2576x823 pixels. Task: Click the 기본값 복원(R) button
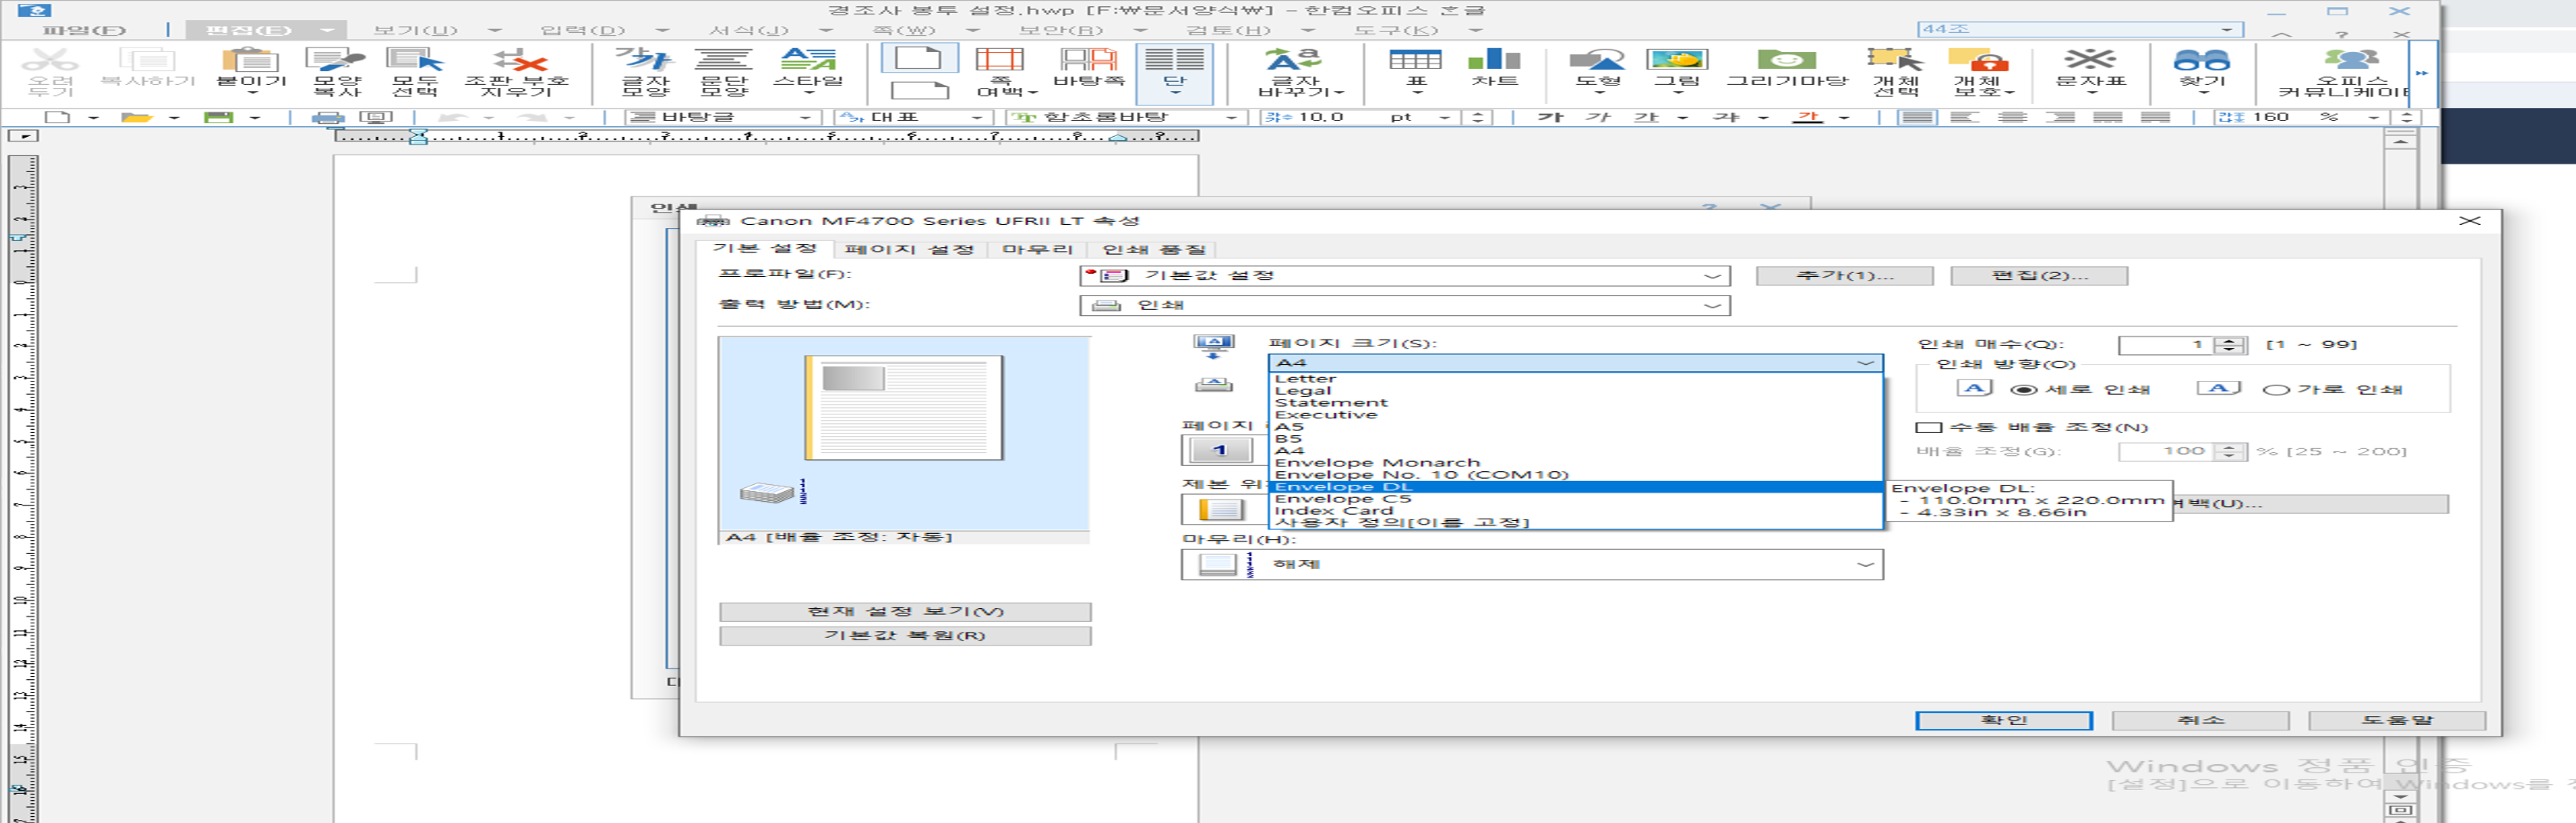[x=905, y=636]
